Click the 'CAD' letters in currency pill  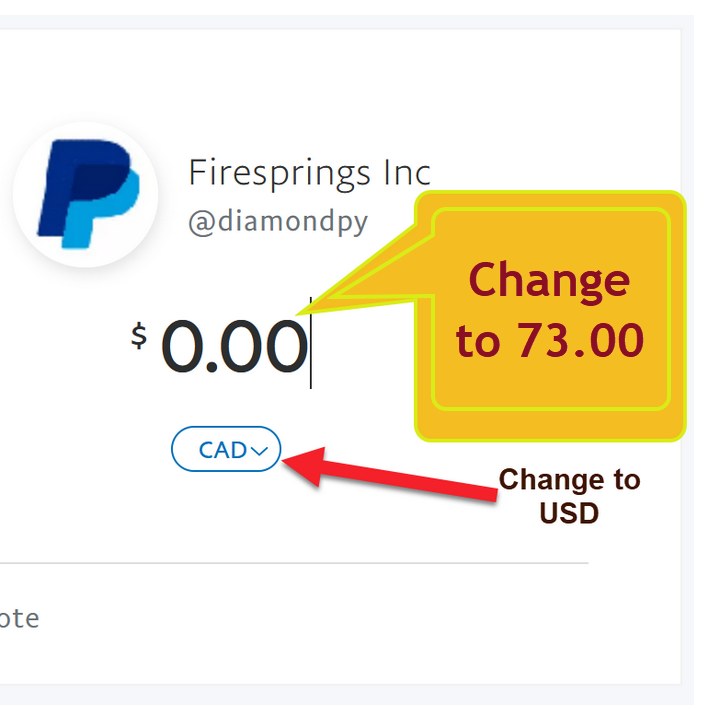pyautogui.click(x=223, y=450)
